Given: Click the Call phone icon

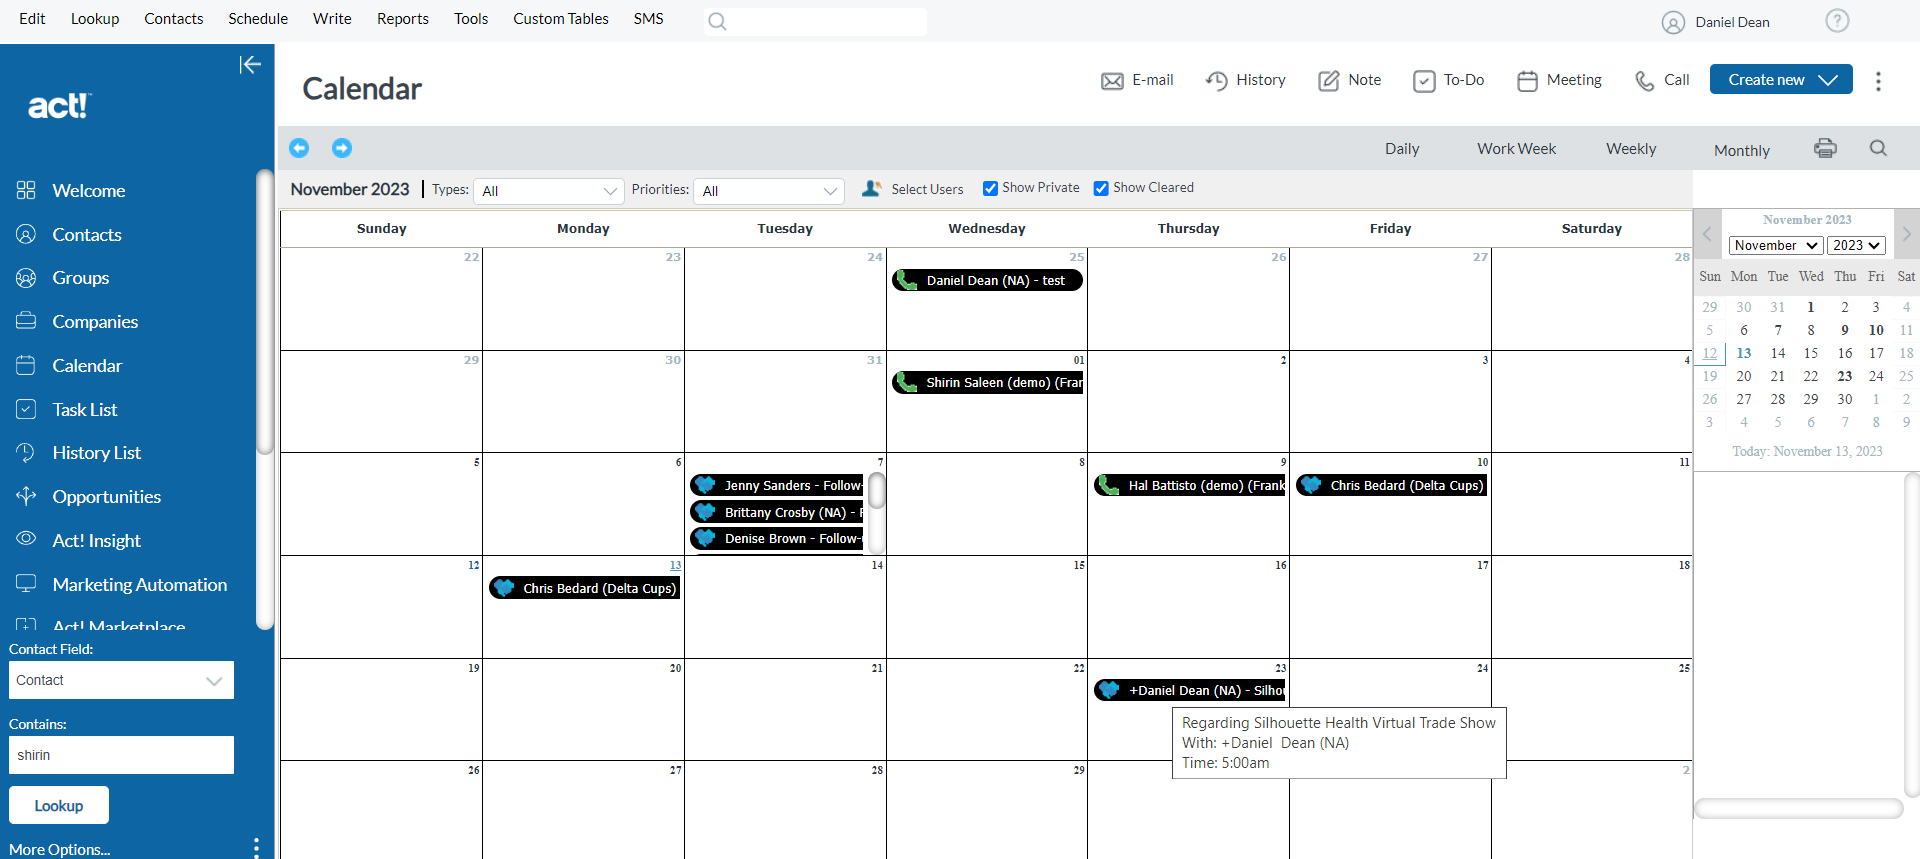Looking at the screenshot, I should pos(1644,81).
